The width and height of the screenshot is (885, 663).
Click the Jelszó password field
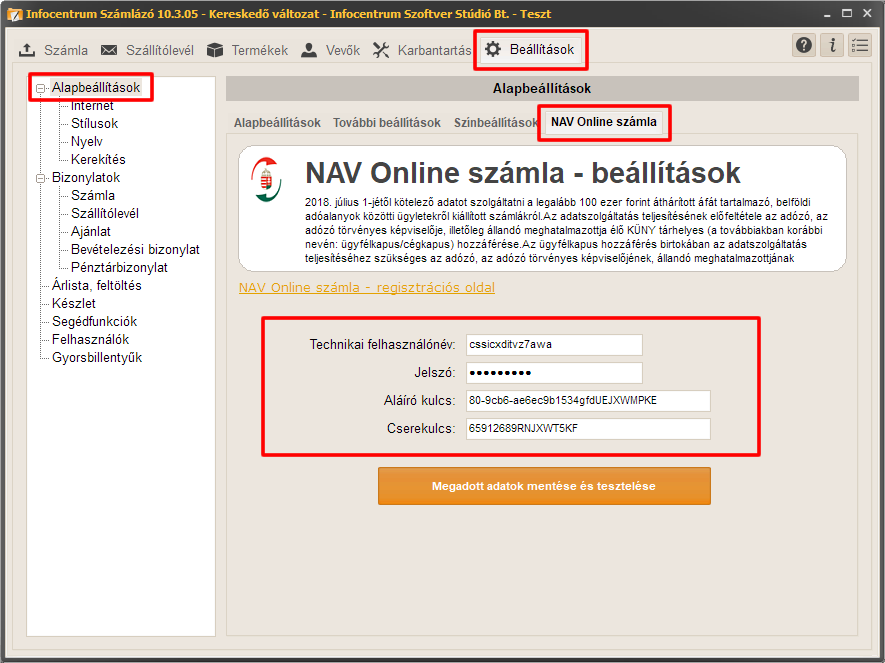tap(554, 373)
